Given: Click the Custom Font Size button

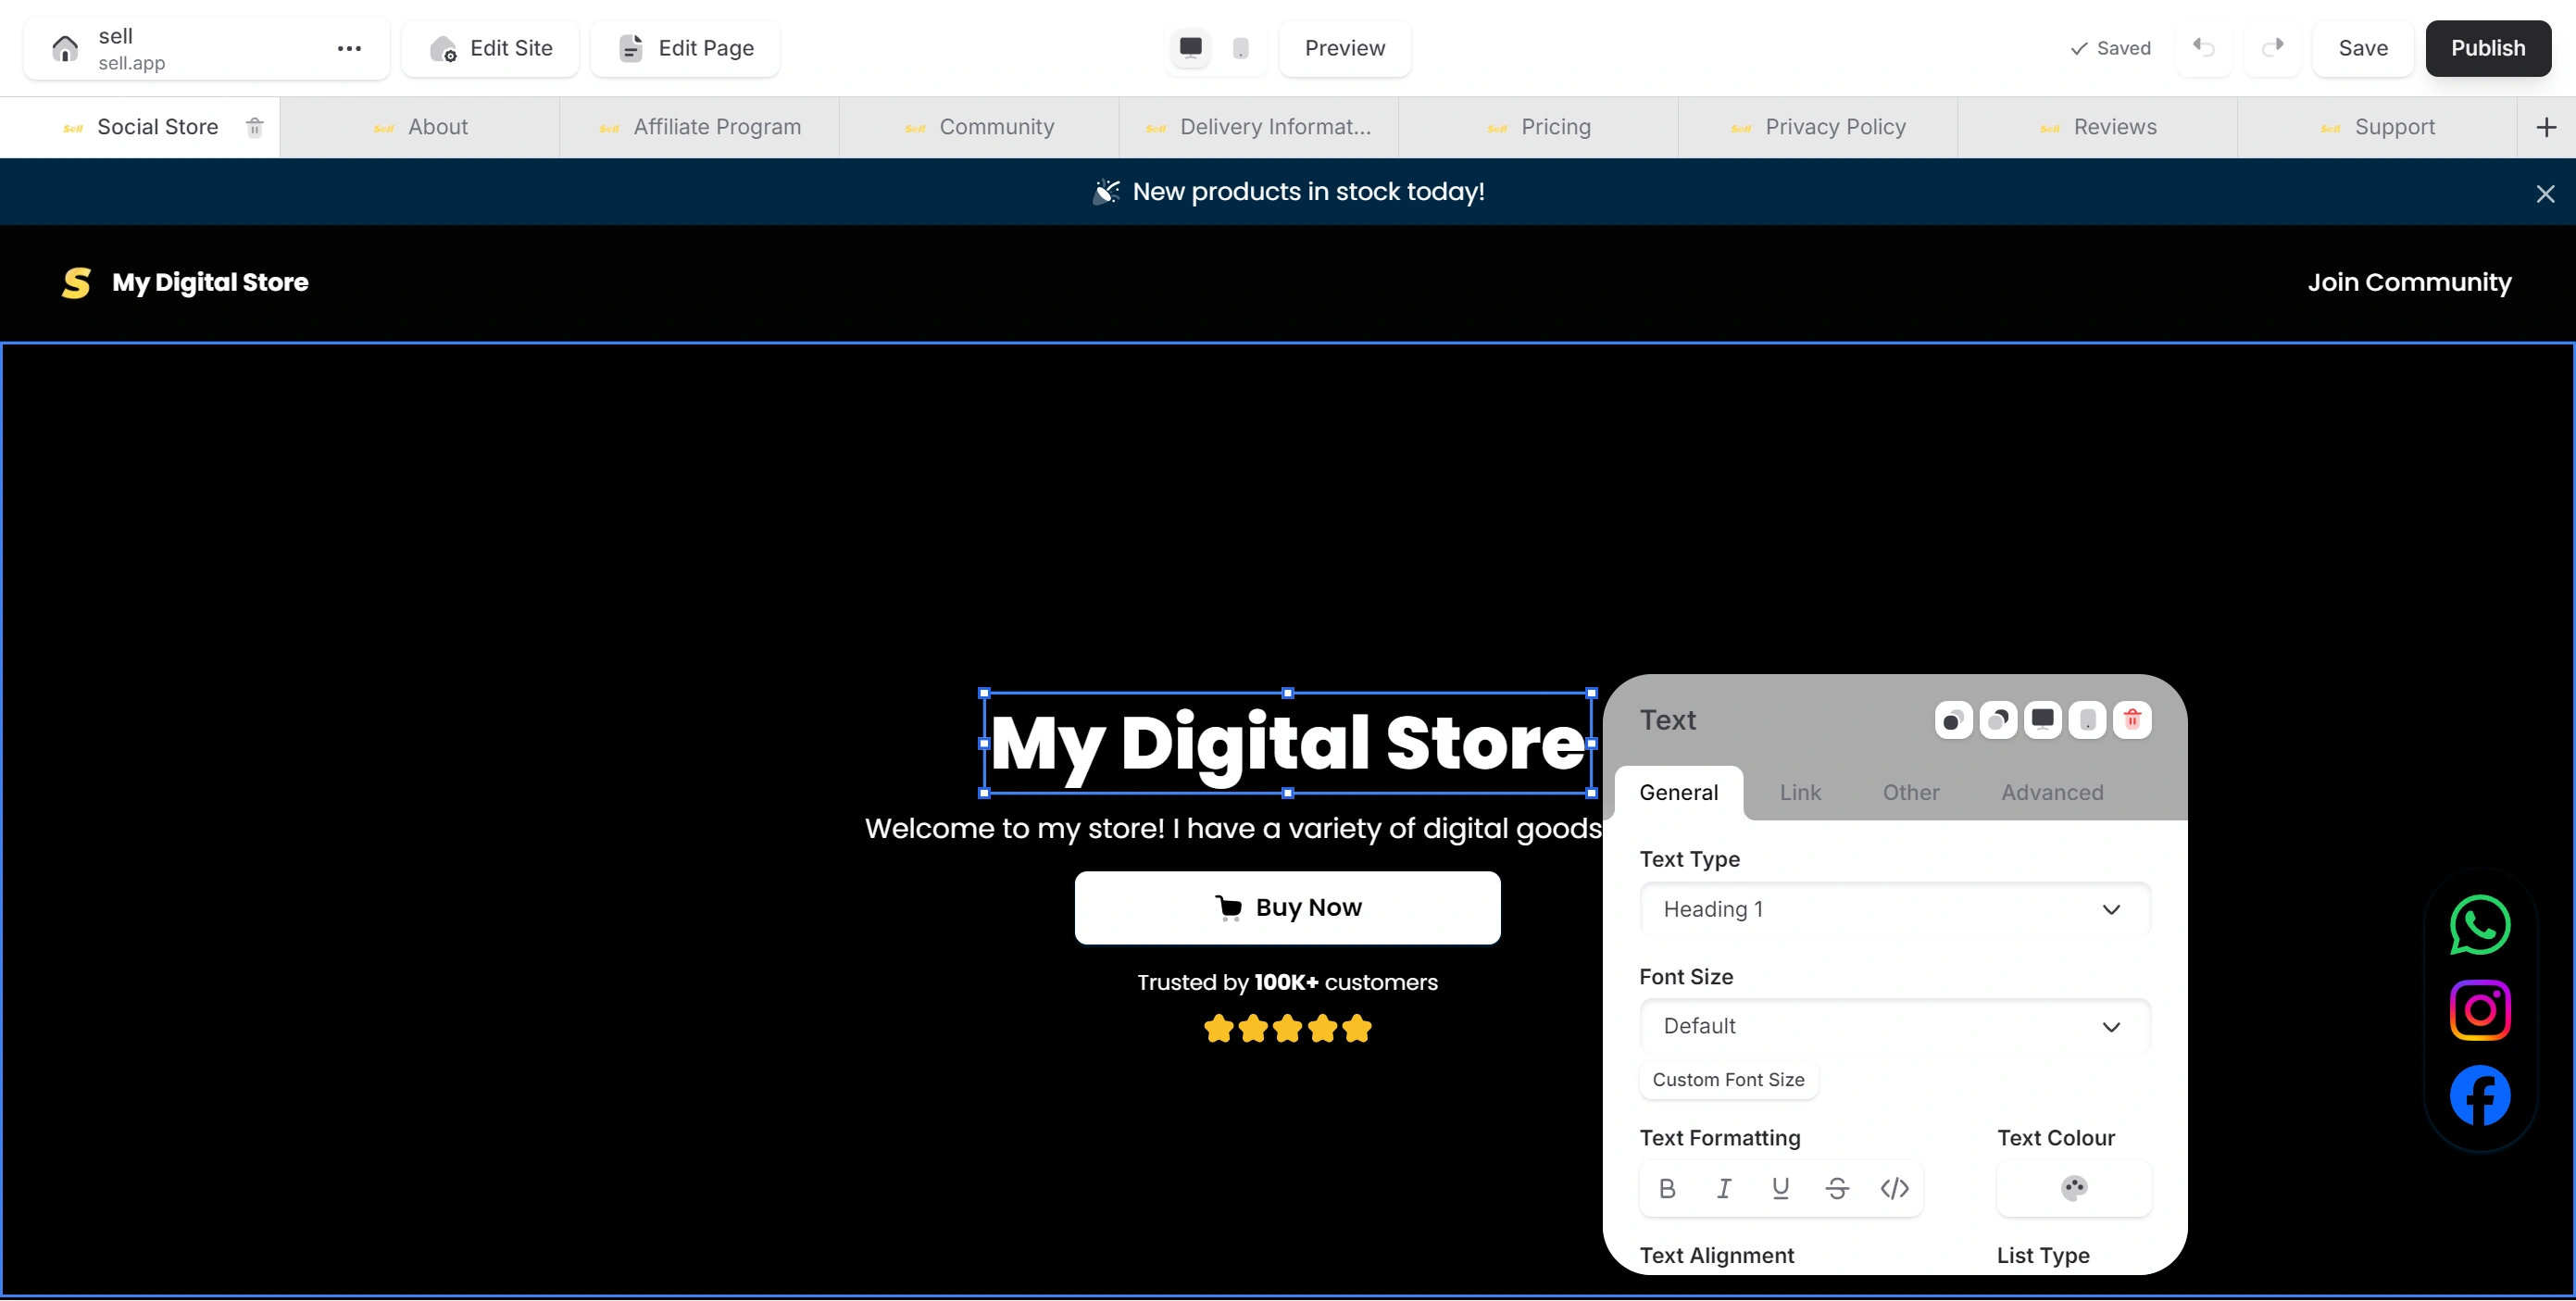Looking at the screenshot, I should pos(1728,1080).
